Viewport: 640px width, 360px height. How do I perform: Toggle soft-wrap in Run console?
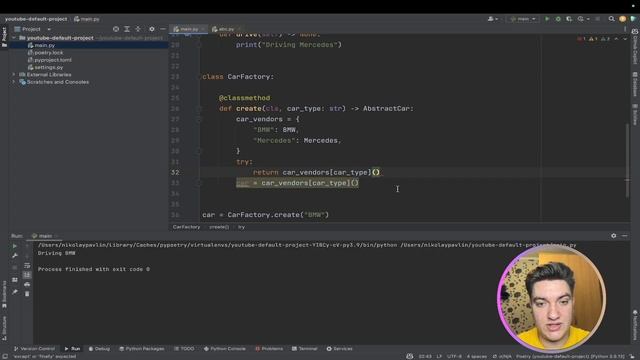[x=27, y=265]
